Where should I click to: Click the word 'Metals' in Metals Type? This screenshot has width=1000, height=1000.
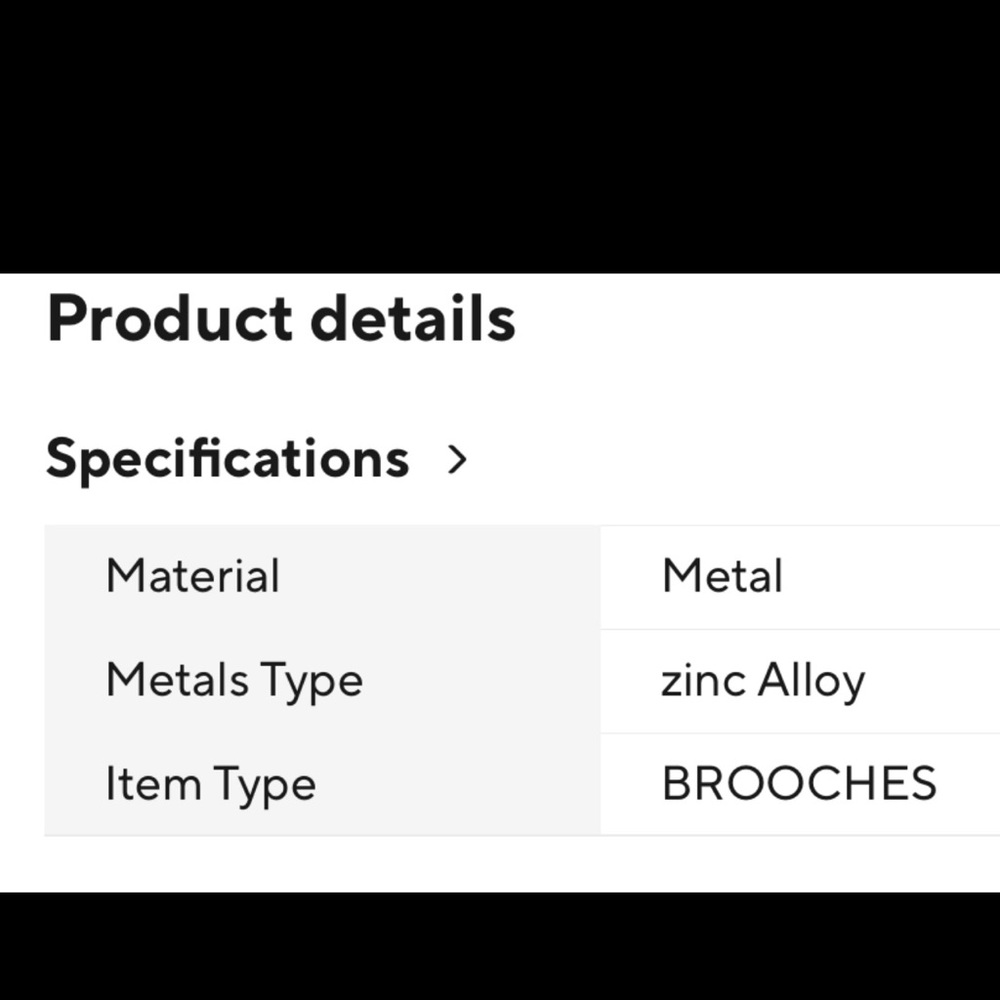click(178, 681)
